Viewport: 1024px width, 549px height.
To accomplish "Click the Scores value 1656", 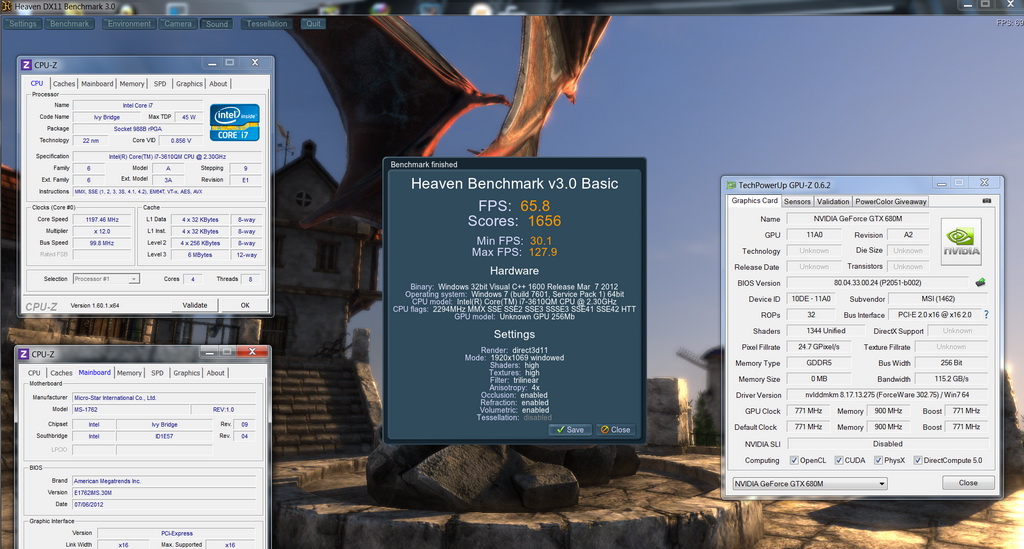I will [x=545, y=221].
